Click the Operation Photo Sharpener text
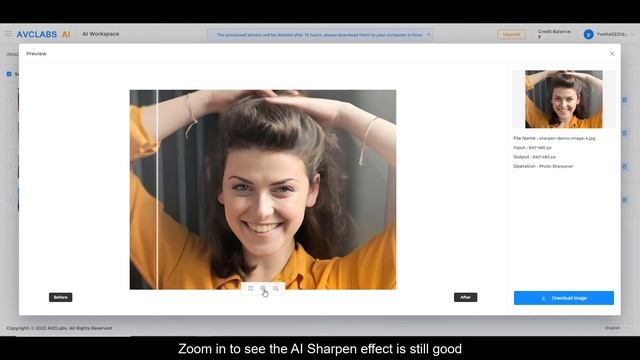Screen dimensions: 640x360 [x=543, y=167]
